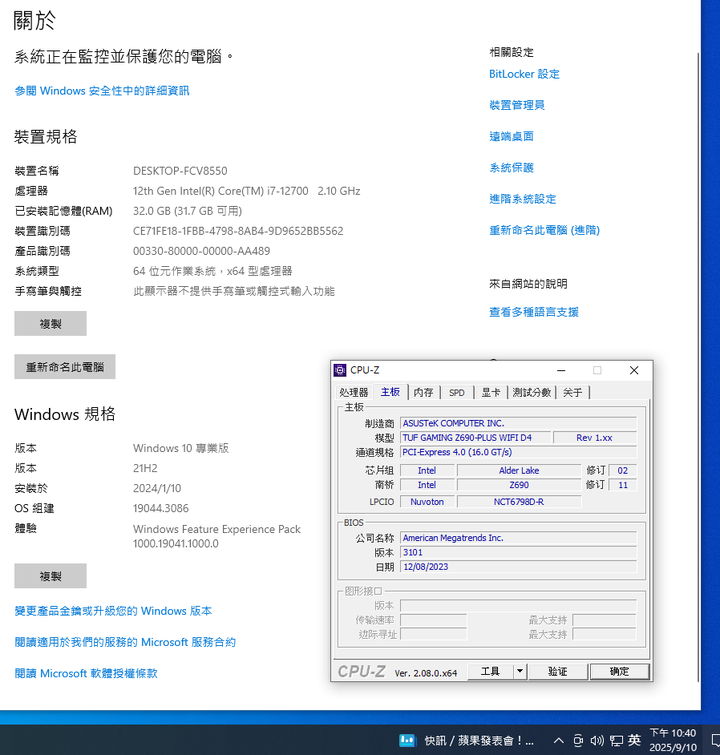This screenshot has height=755, width=720.
Task: Click device name DESKTOP-FCV8550
Action: click(x=180, y=171)
